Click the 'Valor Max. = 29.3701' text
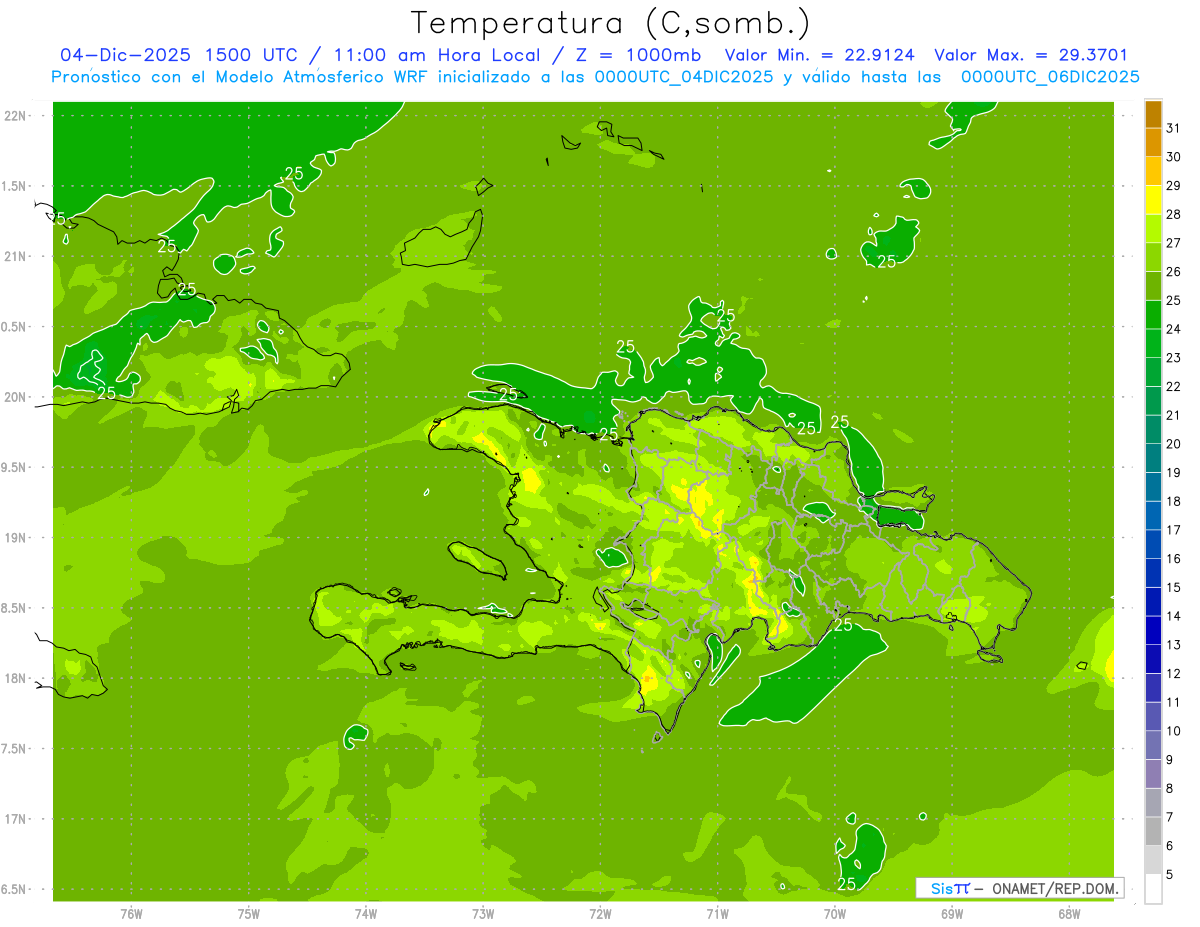This screenshot has height=927, width=1200. [1032, 55]
